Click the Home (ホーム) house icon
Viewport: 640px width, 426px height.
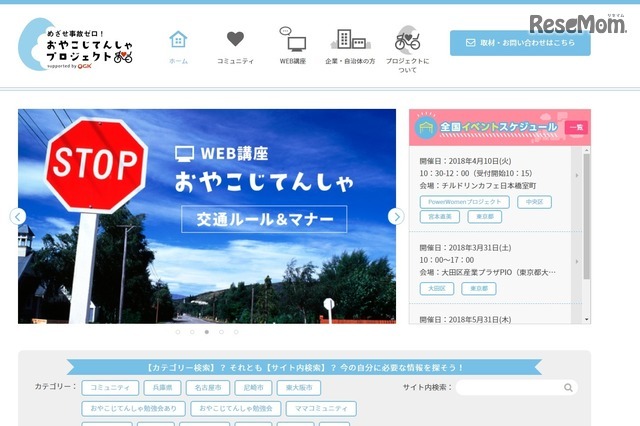coord(178,40)
